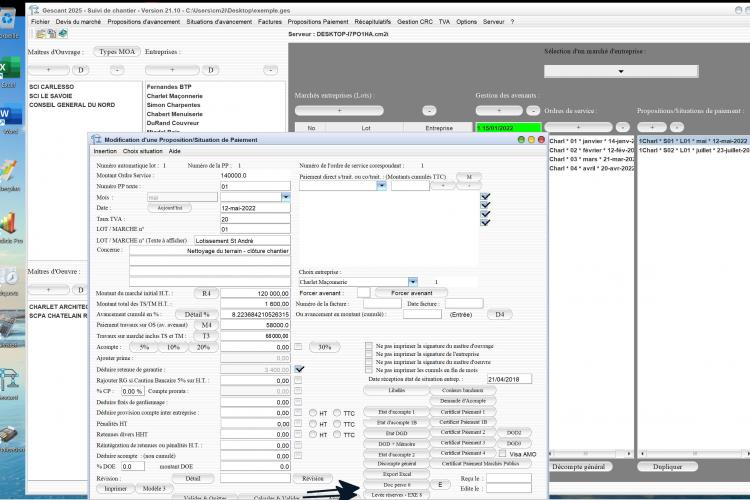Open the Gestion CRC menu
The height and width of the screenshot is (500, 750).
point(415,22)
